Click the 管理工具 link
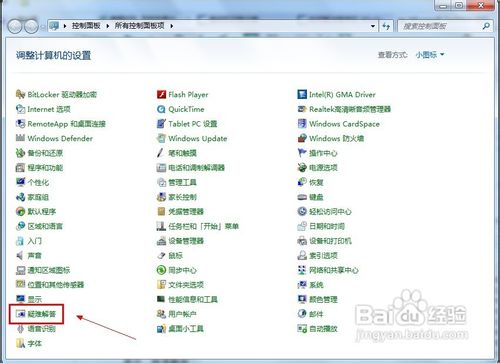The height and width of the screenshot is (363, 500). point(182,182)
